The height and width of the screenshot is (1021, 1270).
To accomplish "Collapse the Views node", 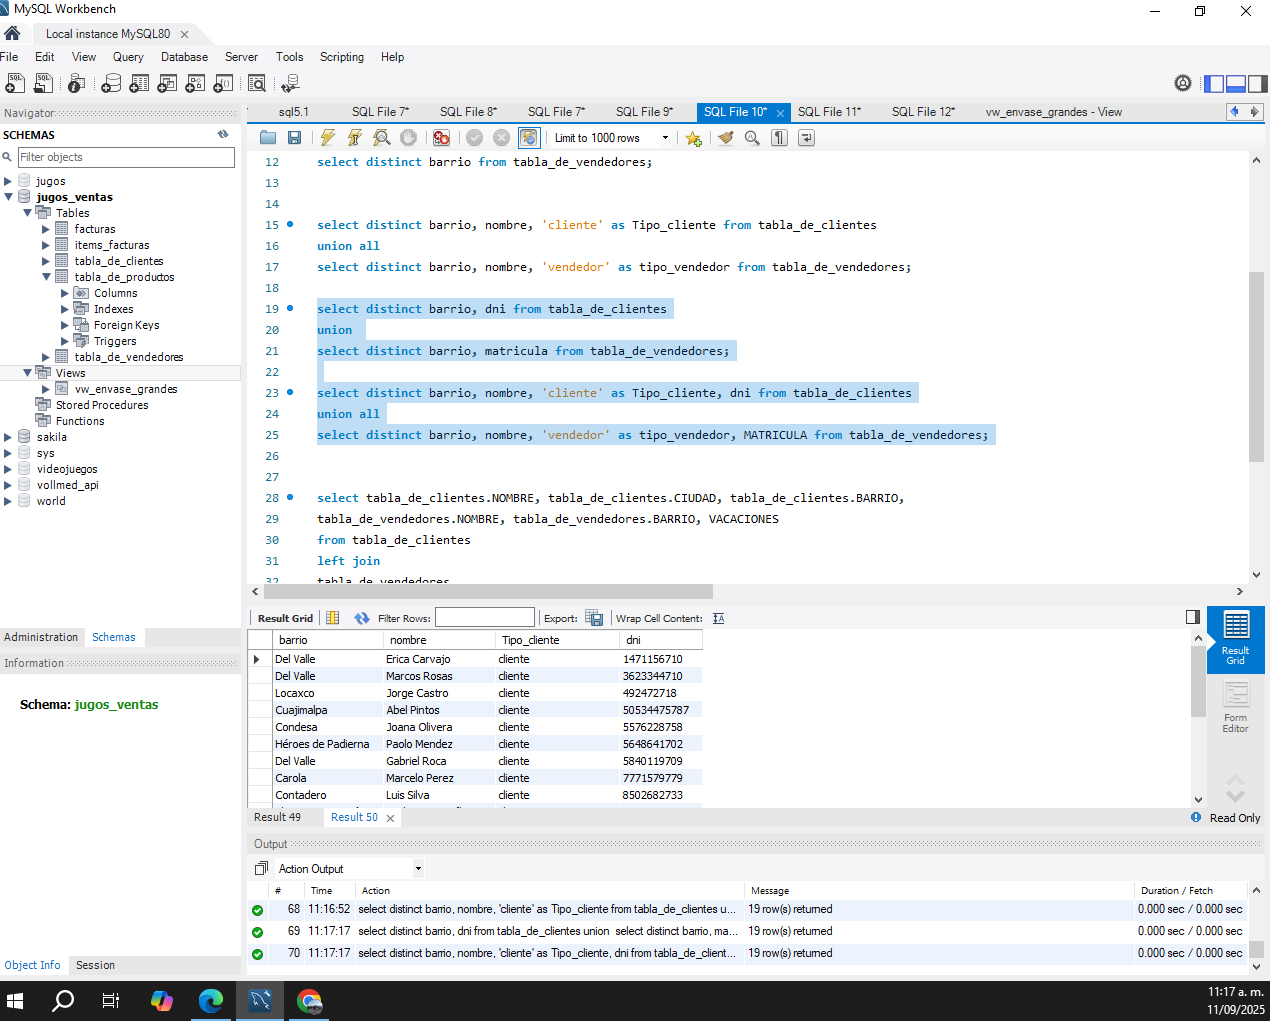I will click(27, 373).
